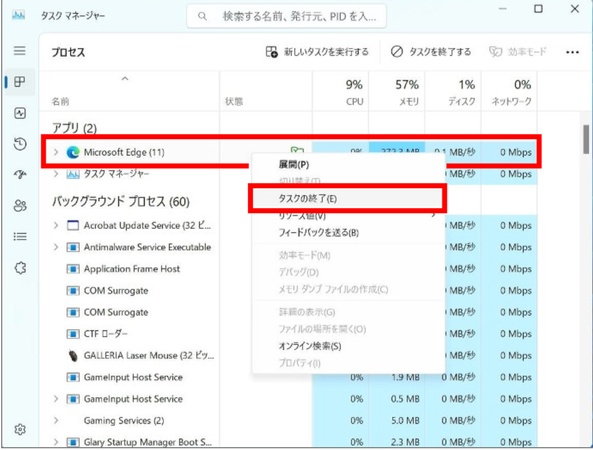
Task: Sort by the メモリ column header
Action: (396, 92)
